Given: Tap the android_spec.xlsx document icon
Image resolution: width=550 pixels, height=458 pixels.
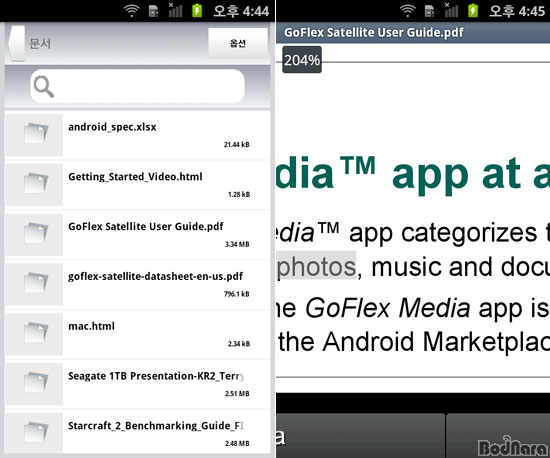Looking at the screenshot, I should pos(34,135).
